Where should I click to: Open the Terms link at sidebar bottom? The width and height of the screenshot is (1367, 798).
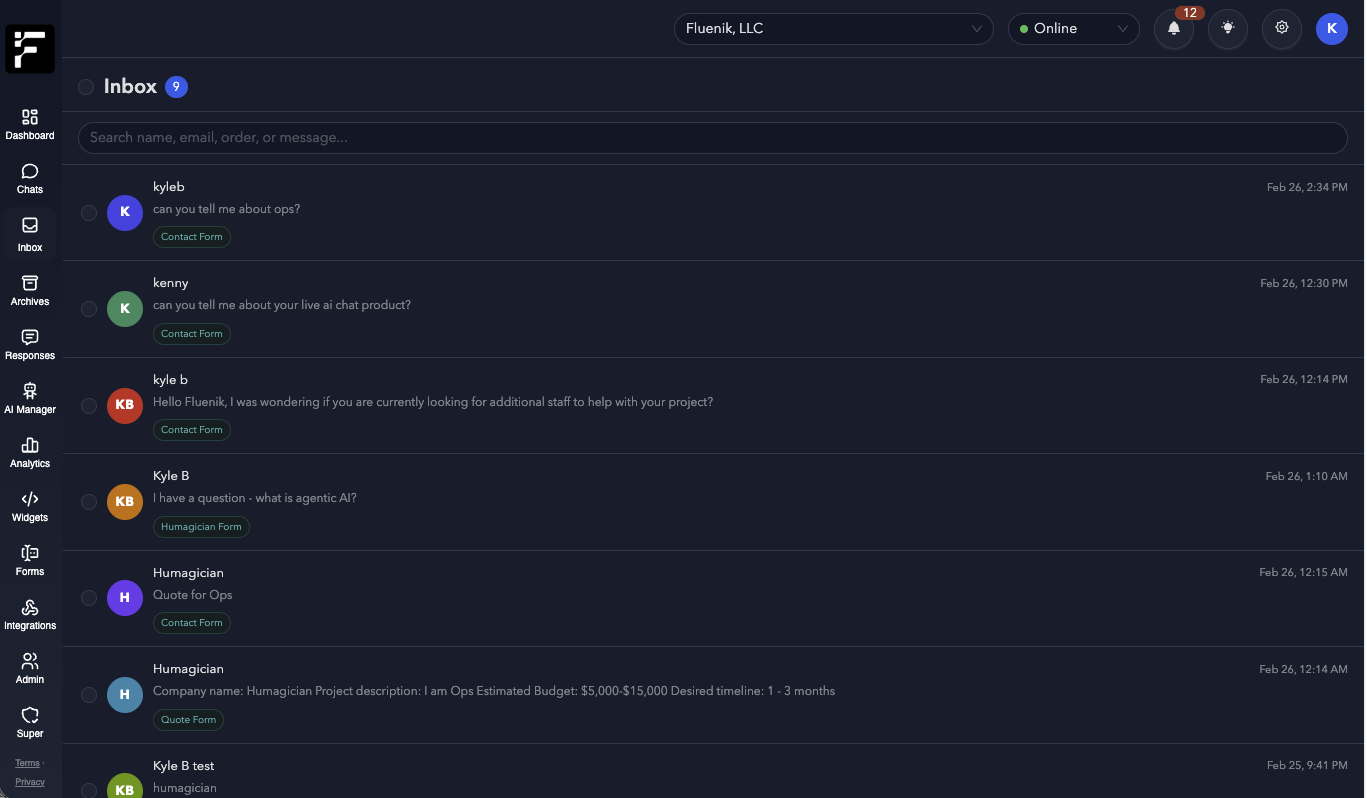tap(26, 763)
